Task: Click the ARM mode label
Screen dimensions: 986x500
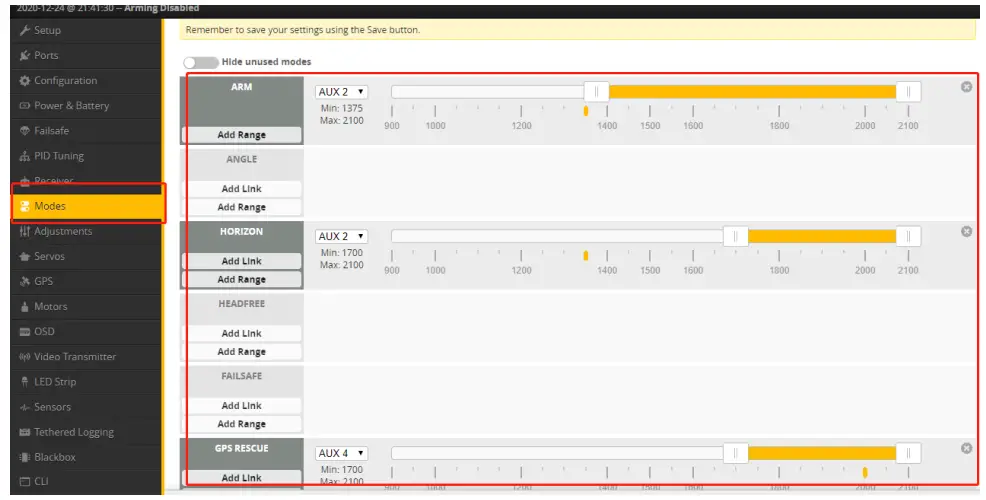Action: [x=241, y=87]
